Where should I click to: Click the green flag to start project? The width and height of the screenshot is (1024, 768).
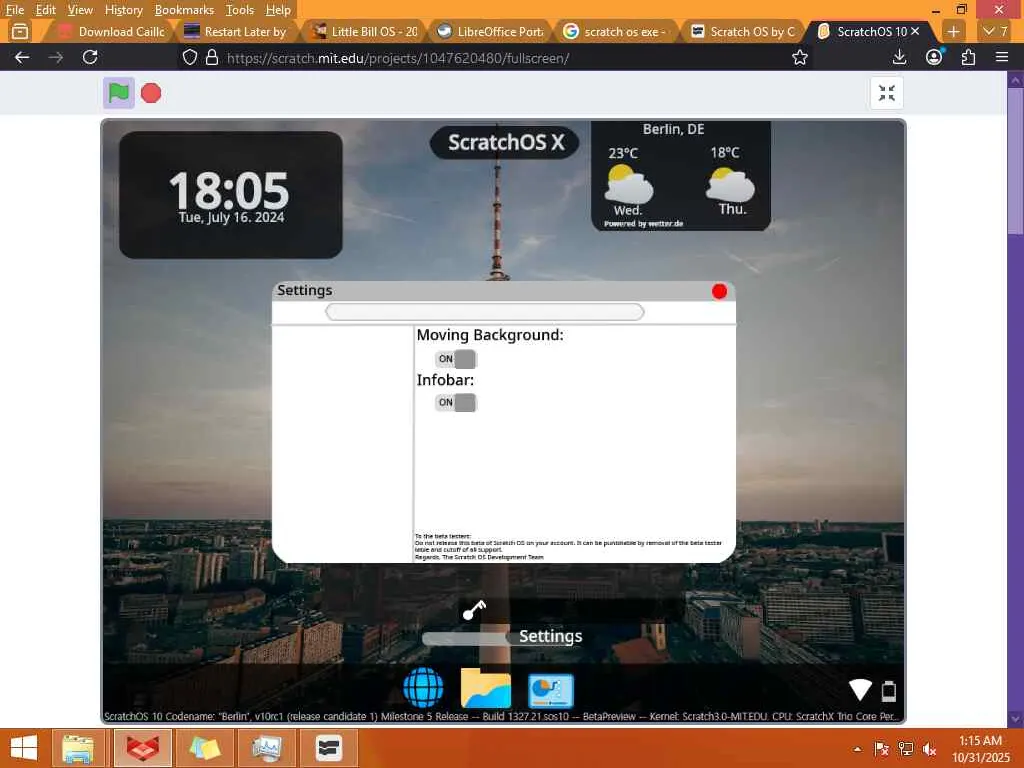click(x=119, y=93)
